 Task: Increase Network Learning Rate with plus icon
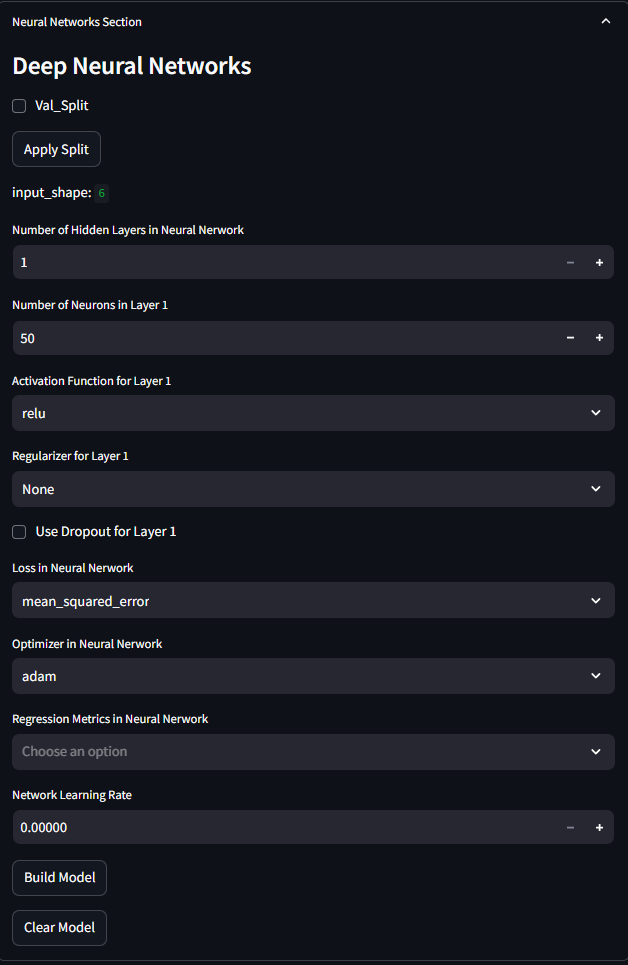(x=599, y=827)
